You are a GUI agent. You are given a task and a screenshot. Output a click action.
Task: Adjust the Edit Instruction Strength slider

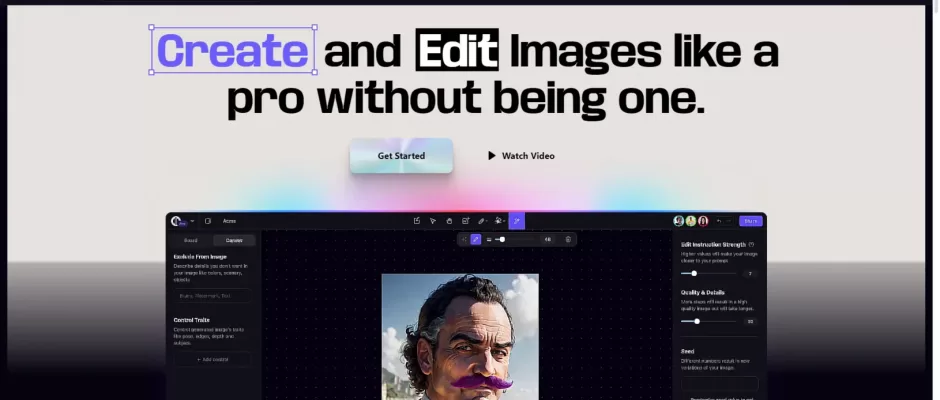pos(709,273)
